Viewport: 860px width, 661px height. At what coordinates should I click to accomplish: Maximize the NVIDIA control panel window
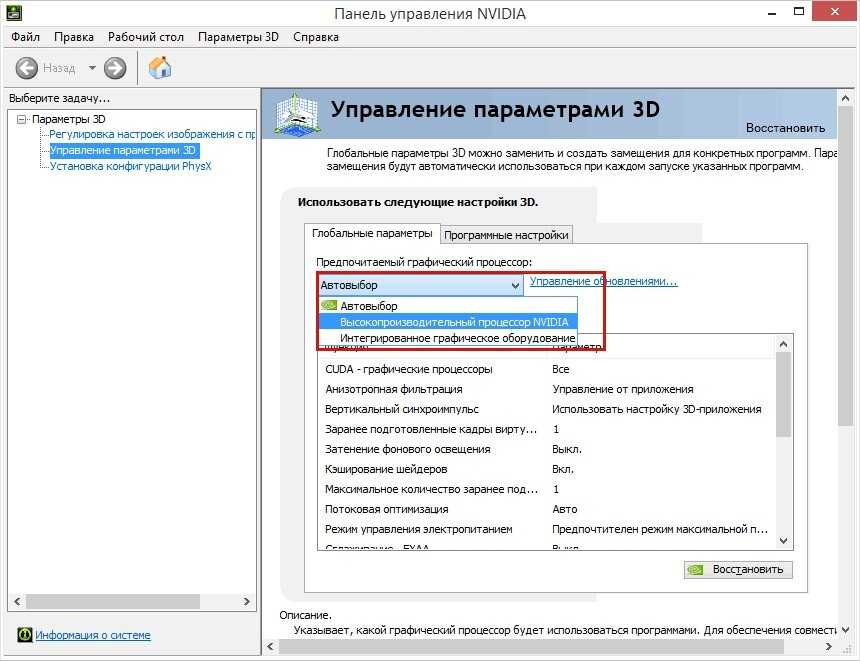click(799, 12)
